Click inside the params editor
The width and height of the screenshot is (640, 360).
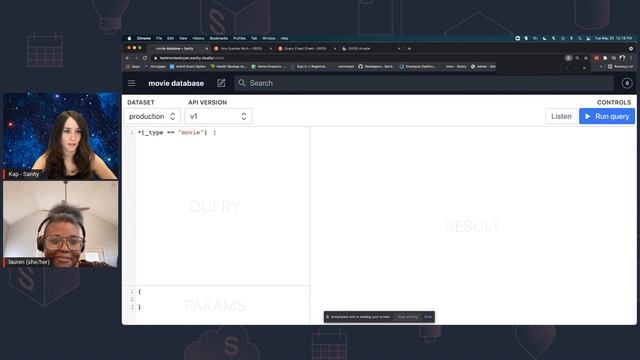click(222, 304)
